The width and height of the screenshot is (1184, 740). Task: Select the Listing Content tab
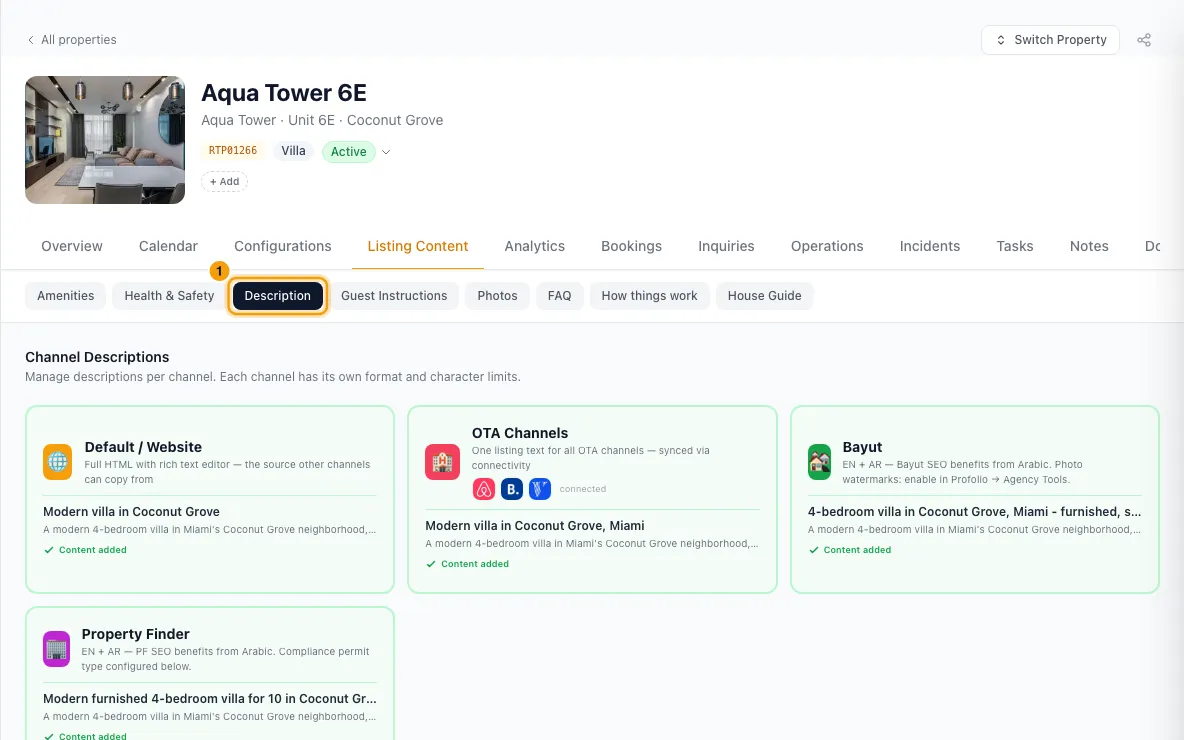[418, 246]
